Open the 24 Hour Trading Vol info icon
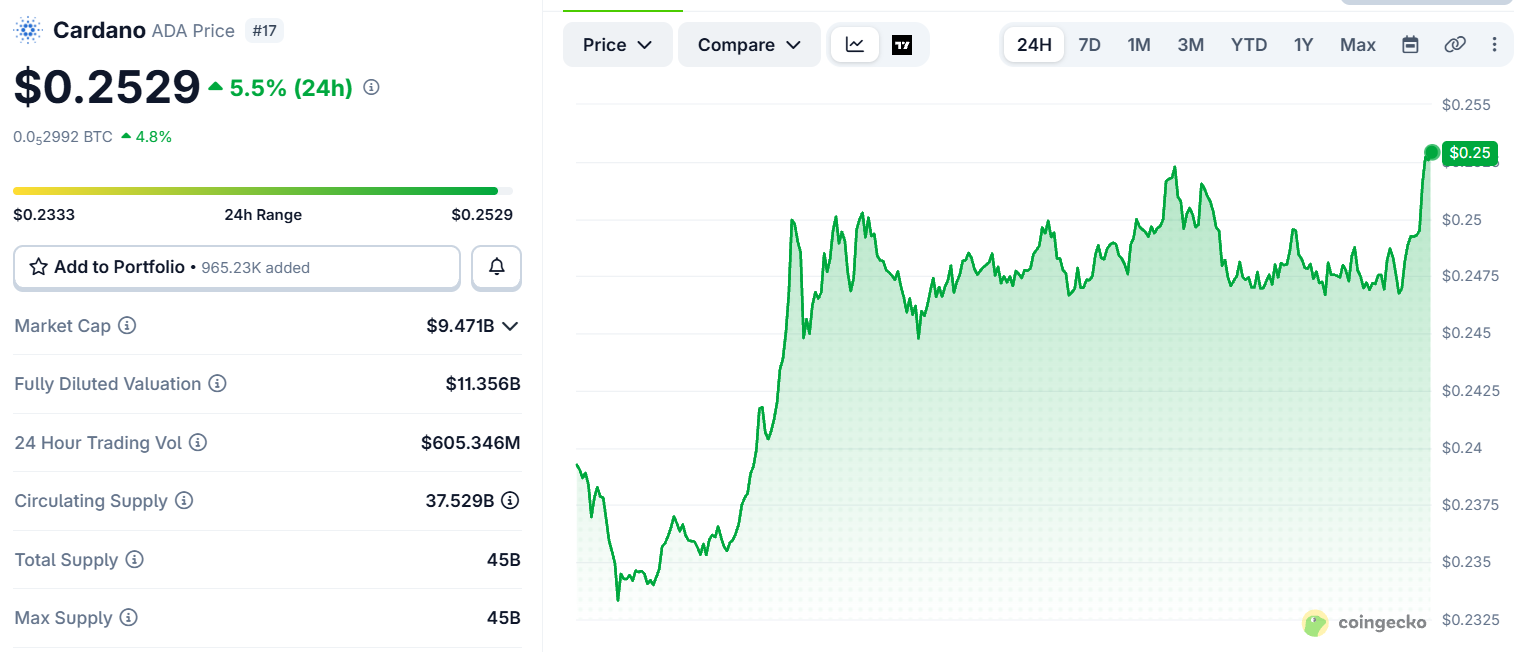Viewport: 1525px width, 652px height. click(x=198, y=442)
